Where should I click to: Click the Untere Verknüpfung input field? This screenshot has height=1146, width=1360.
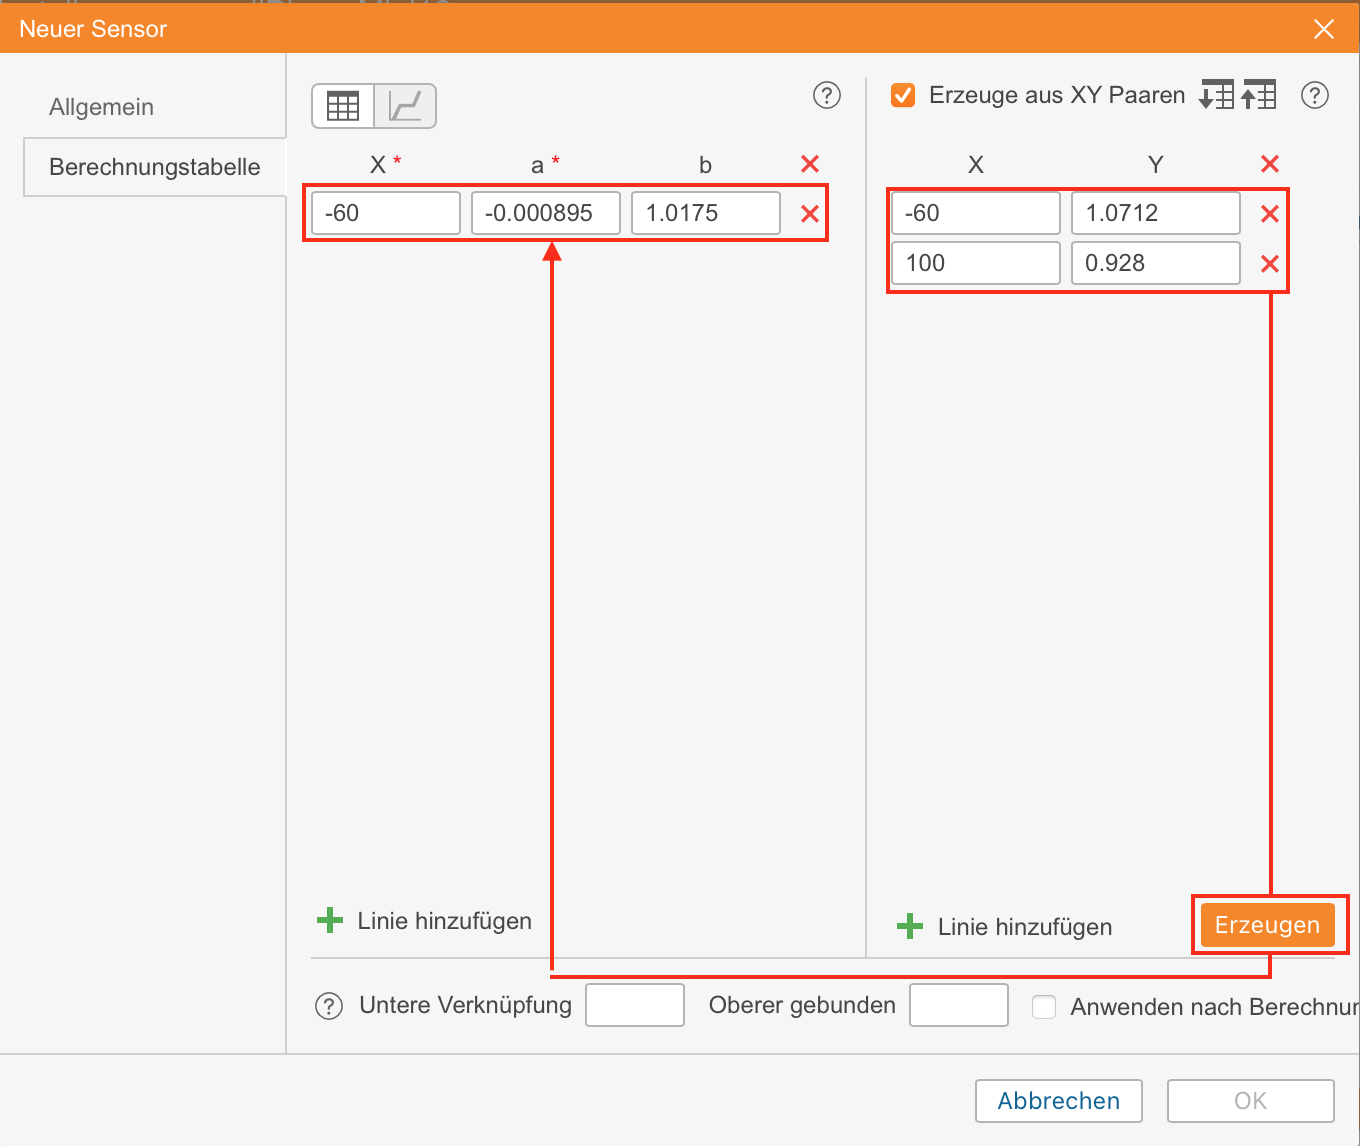635,1005
